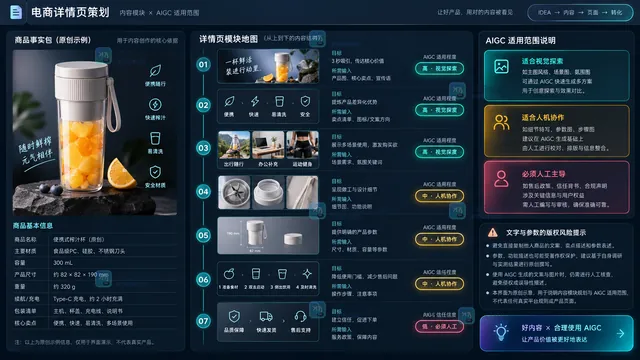Viewport: 640px width, 360px height.
Task: Click the step 4 sparkle icon in module 06
Action: click(307, 273)
